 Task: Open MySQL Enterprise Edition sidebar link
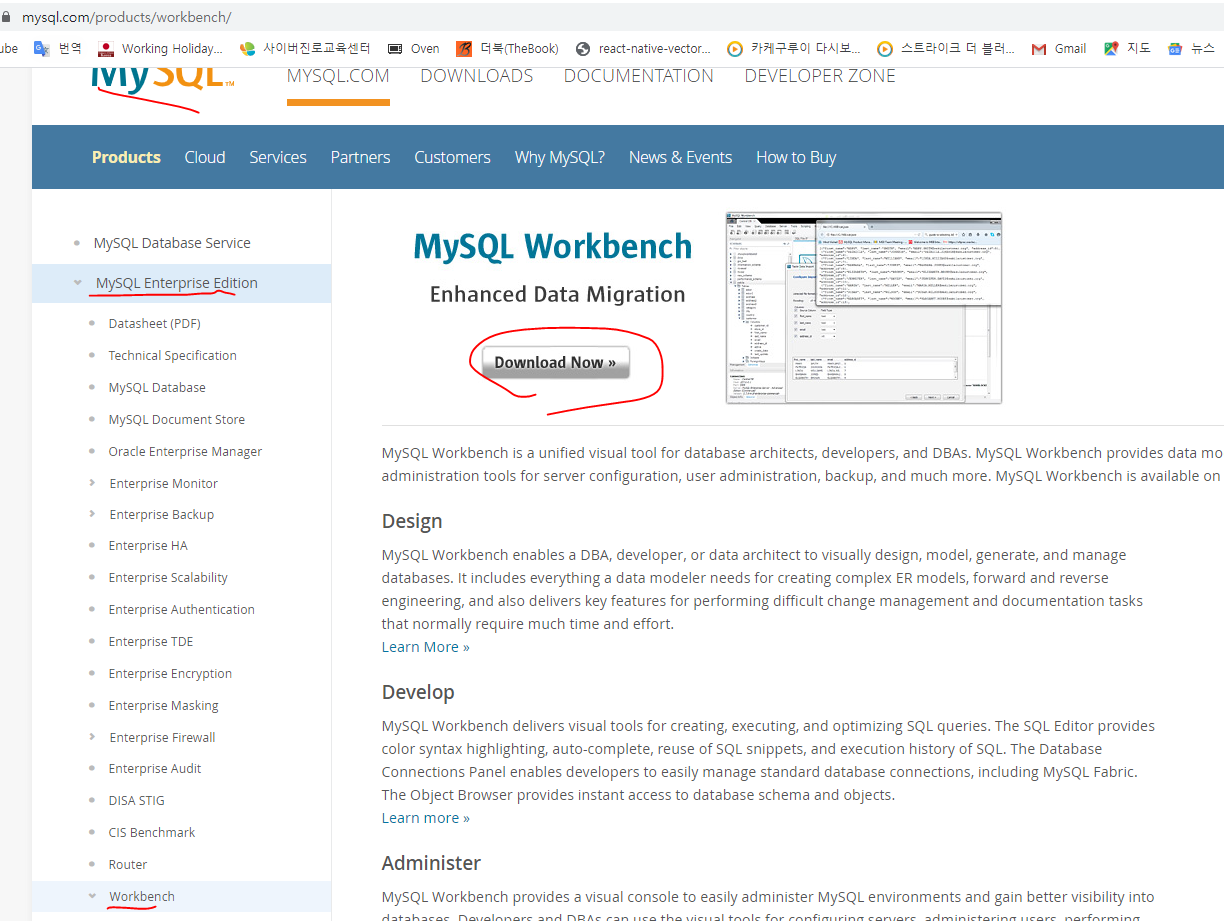(x=177, y=283)
